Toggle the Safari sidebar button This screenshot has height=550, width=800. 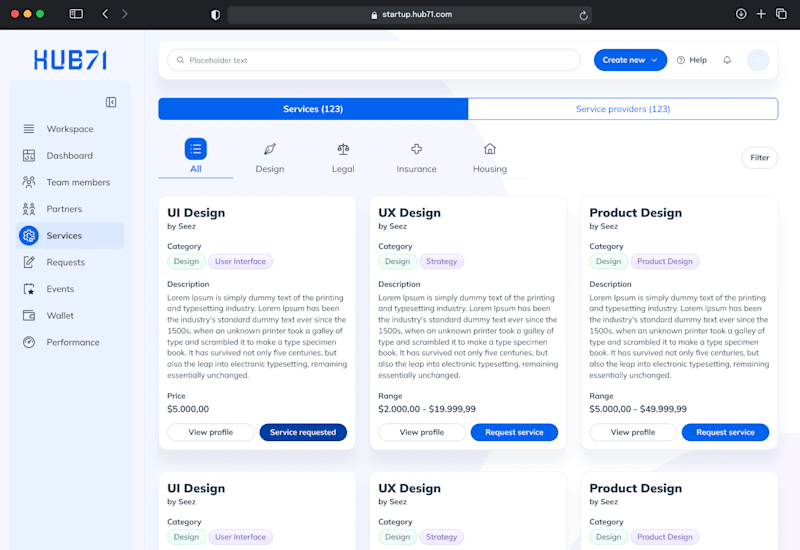76,14
